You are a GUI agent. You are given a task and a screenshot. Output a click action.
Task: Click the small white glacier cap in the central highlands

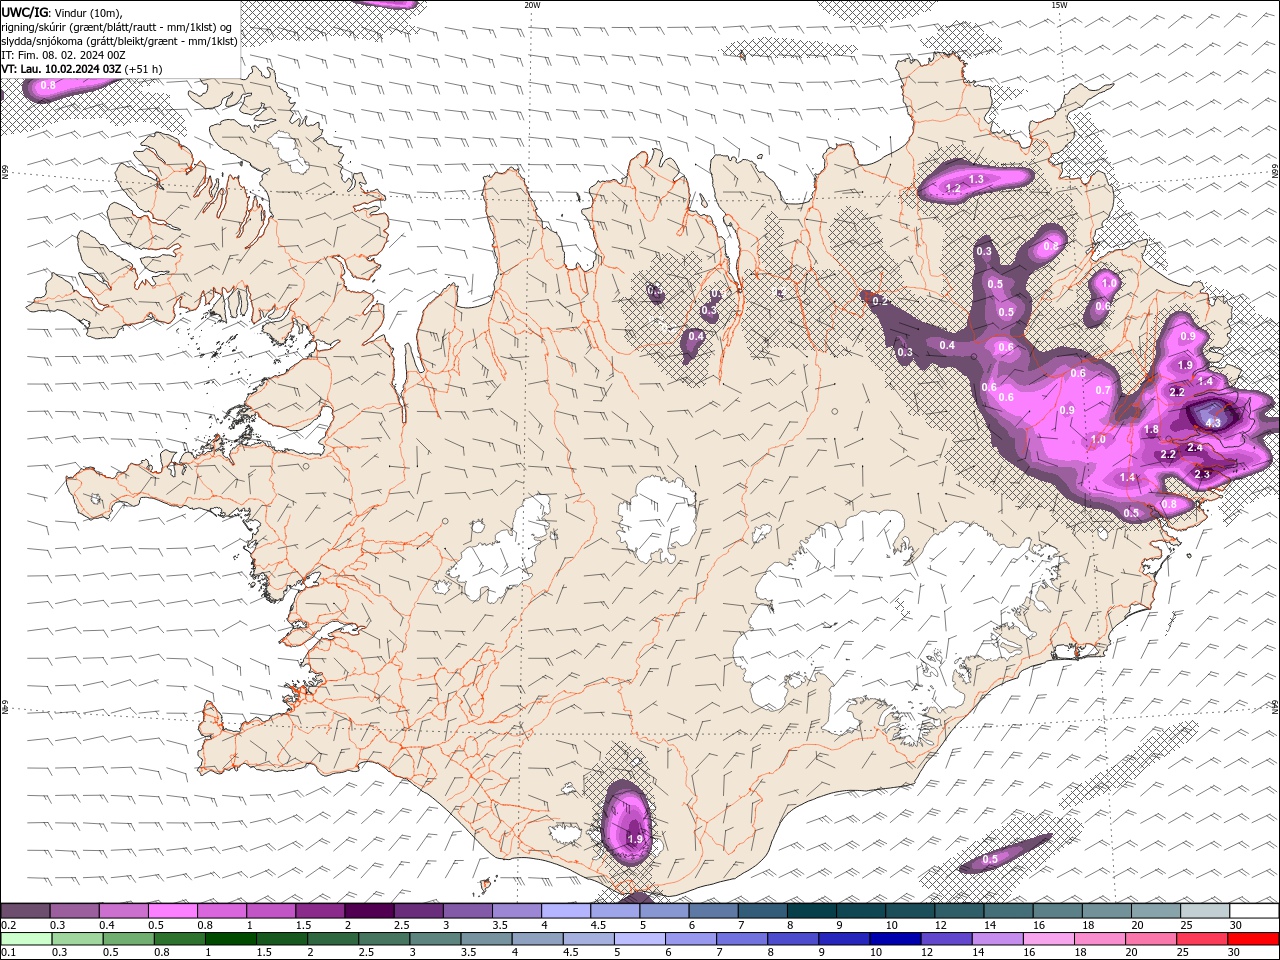pos(658,518)
